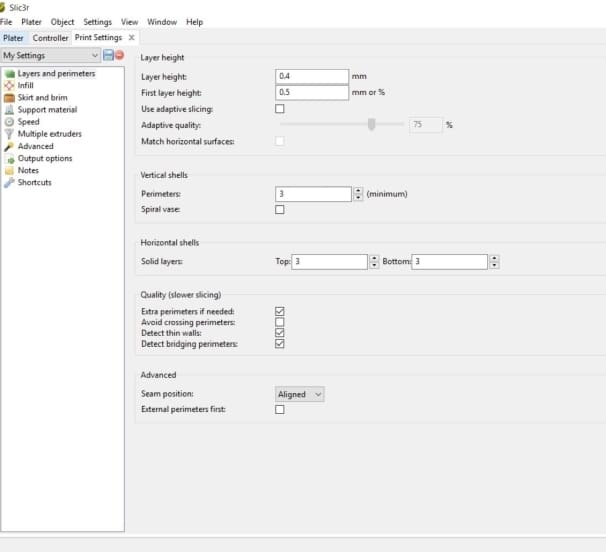The height and width of the screenshot is (552, 606).
Task: Select Infill settings page
Action: point(26,85)
